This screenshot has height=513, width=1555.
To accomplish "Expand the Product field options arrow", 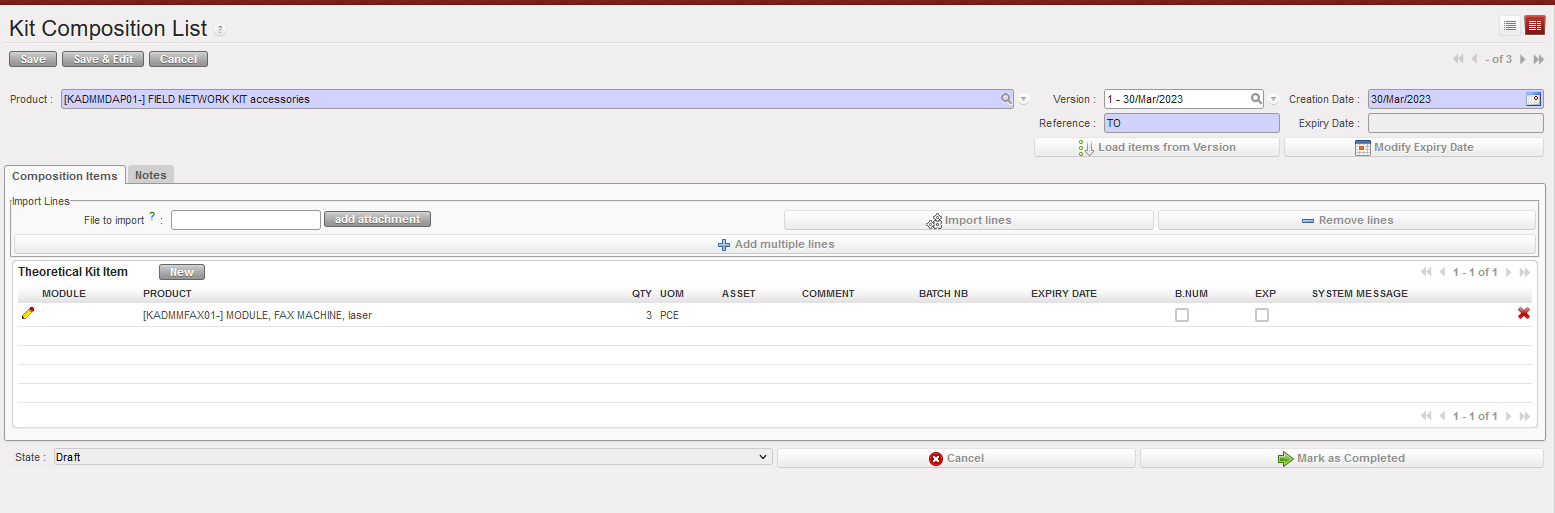I will click(x=1023, y=100).
